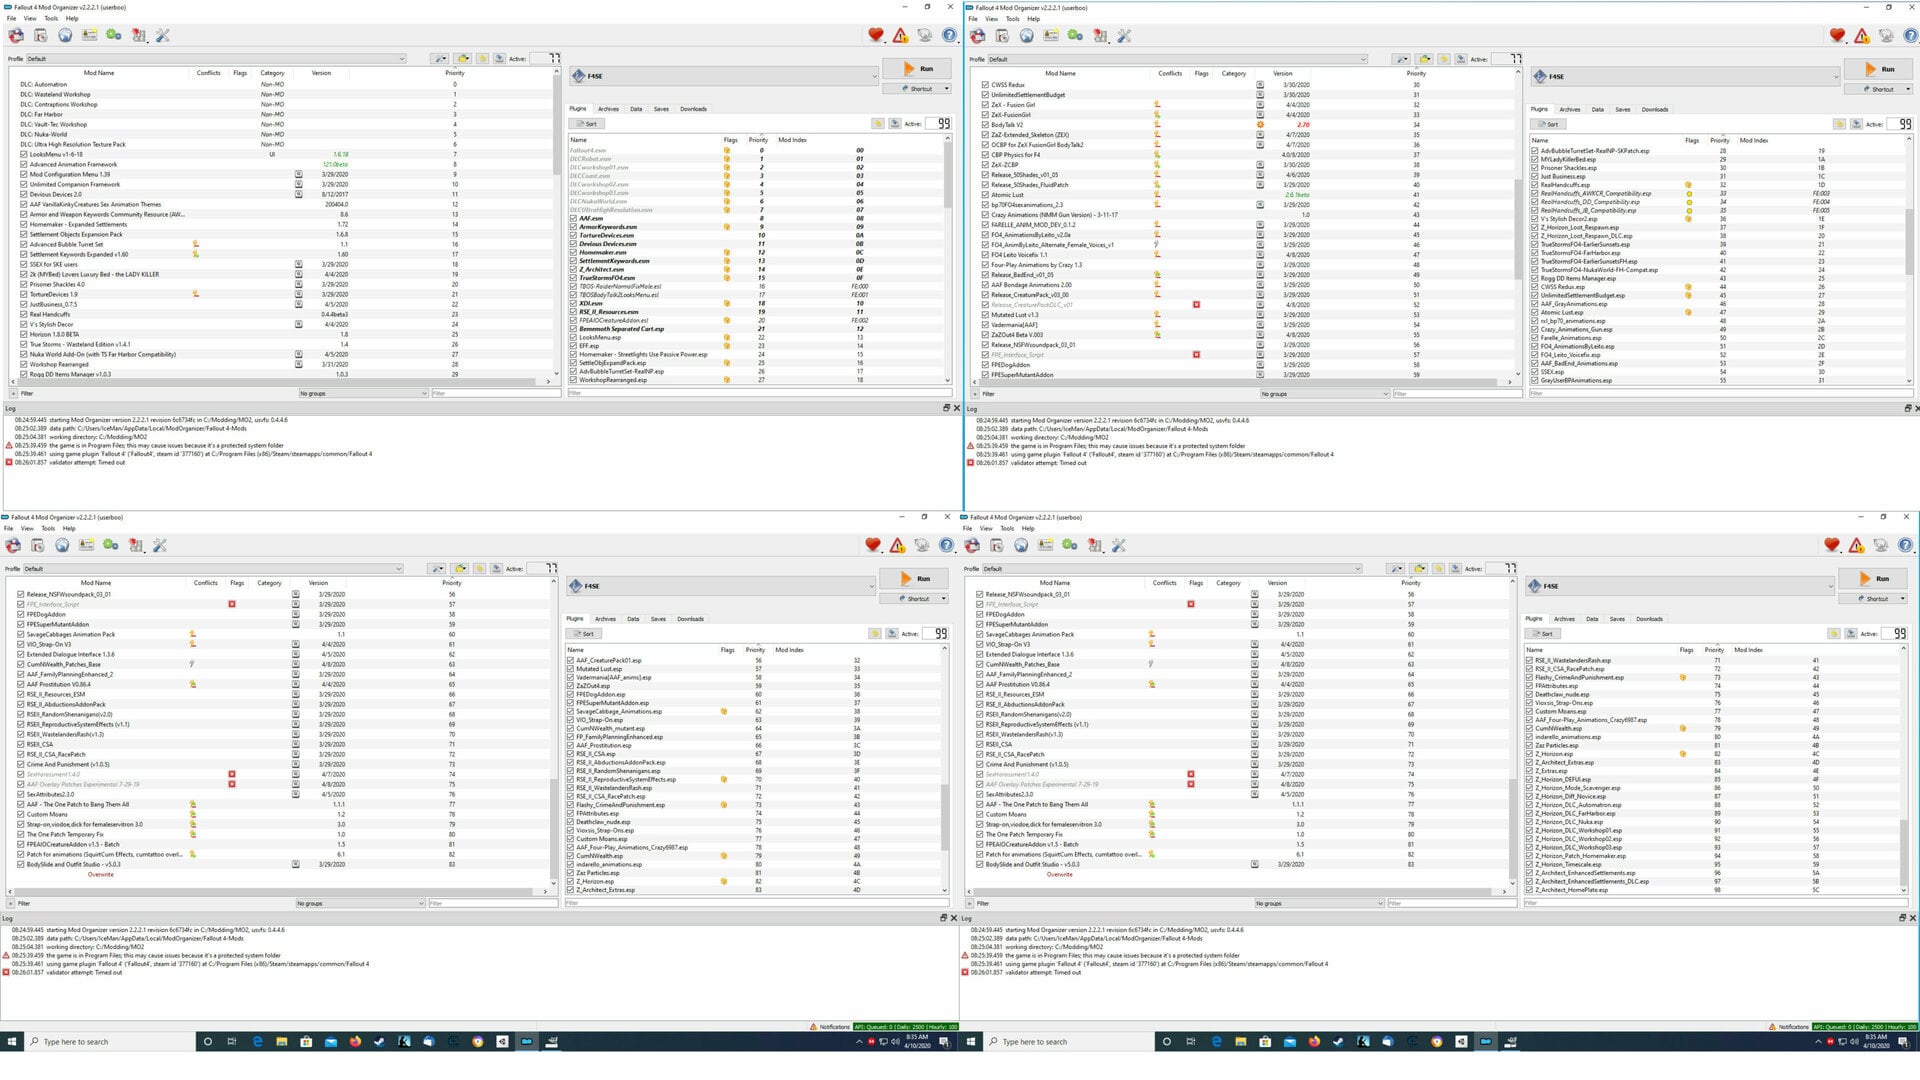Uncheck CWSS Redux mod in top-right window
The height and width of the screenshot is (1080, 1920).
pos(985,85)
